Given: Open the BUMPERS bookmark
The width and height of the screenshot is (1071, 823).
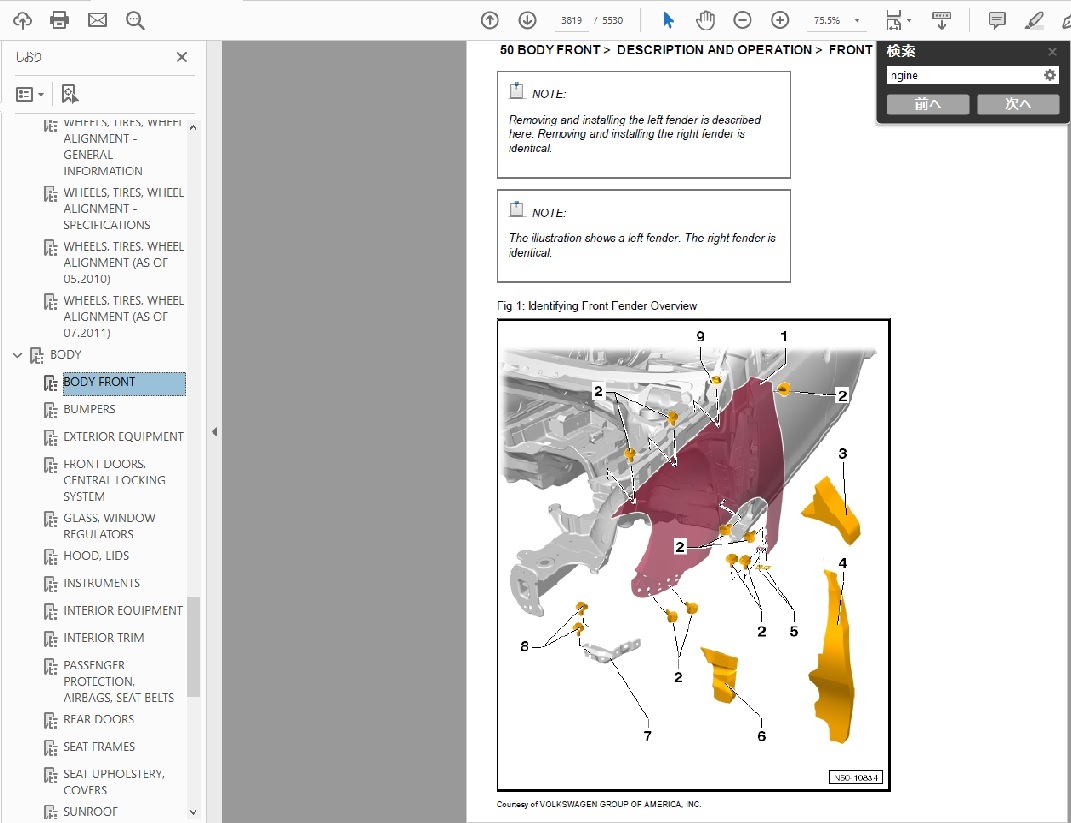Looking at the screenshot, I should (x=89, y=409).
